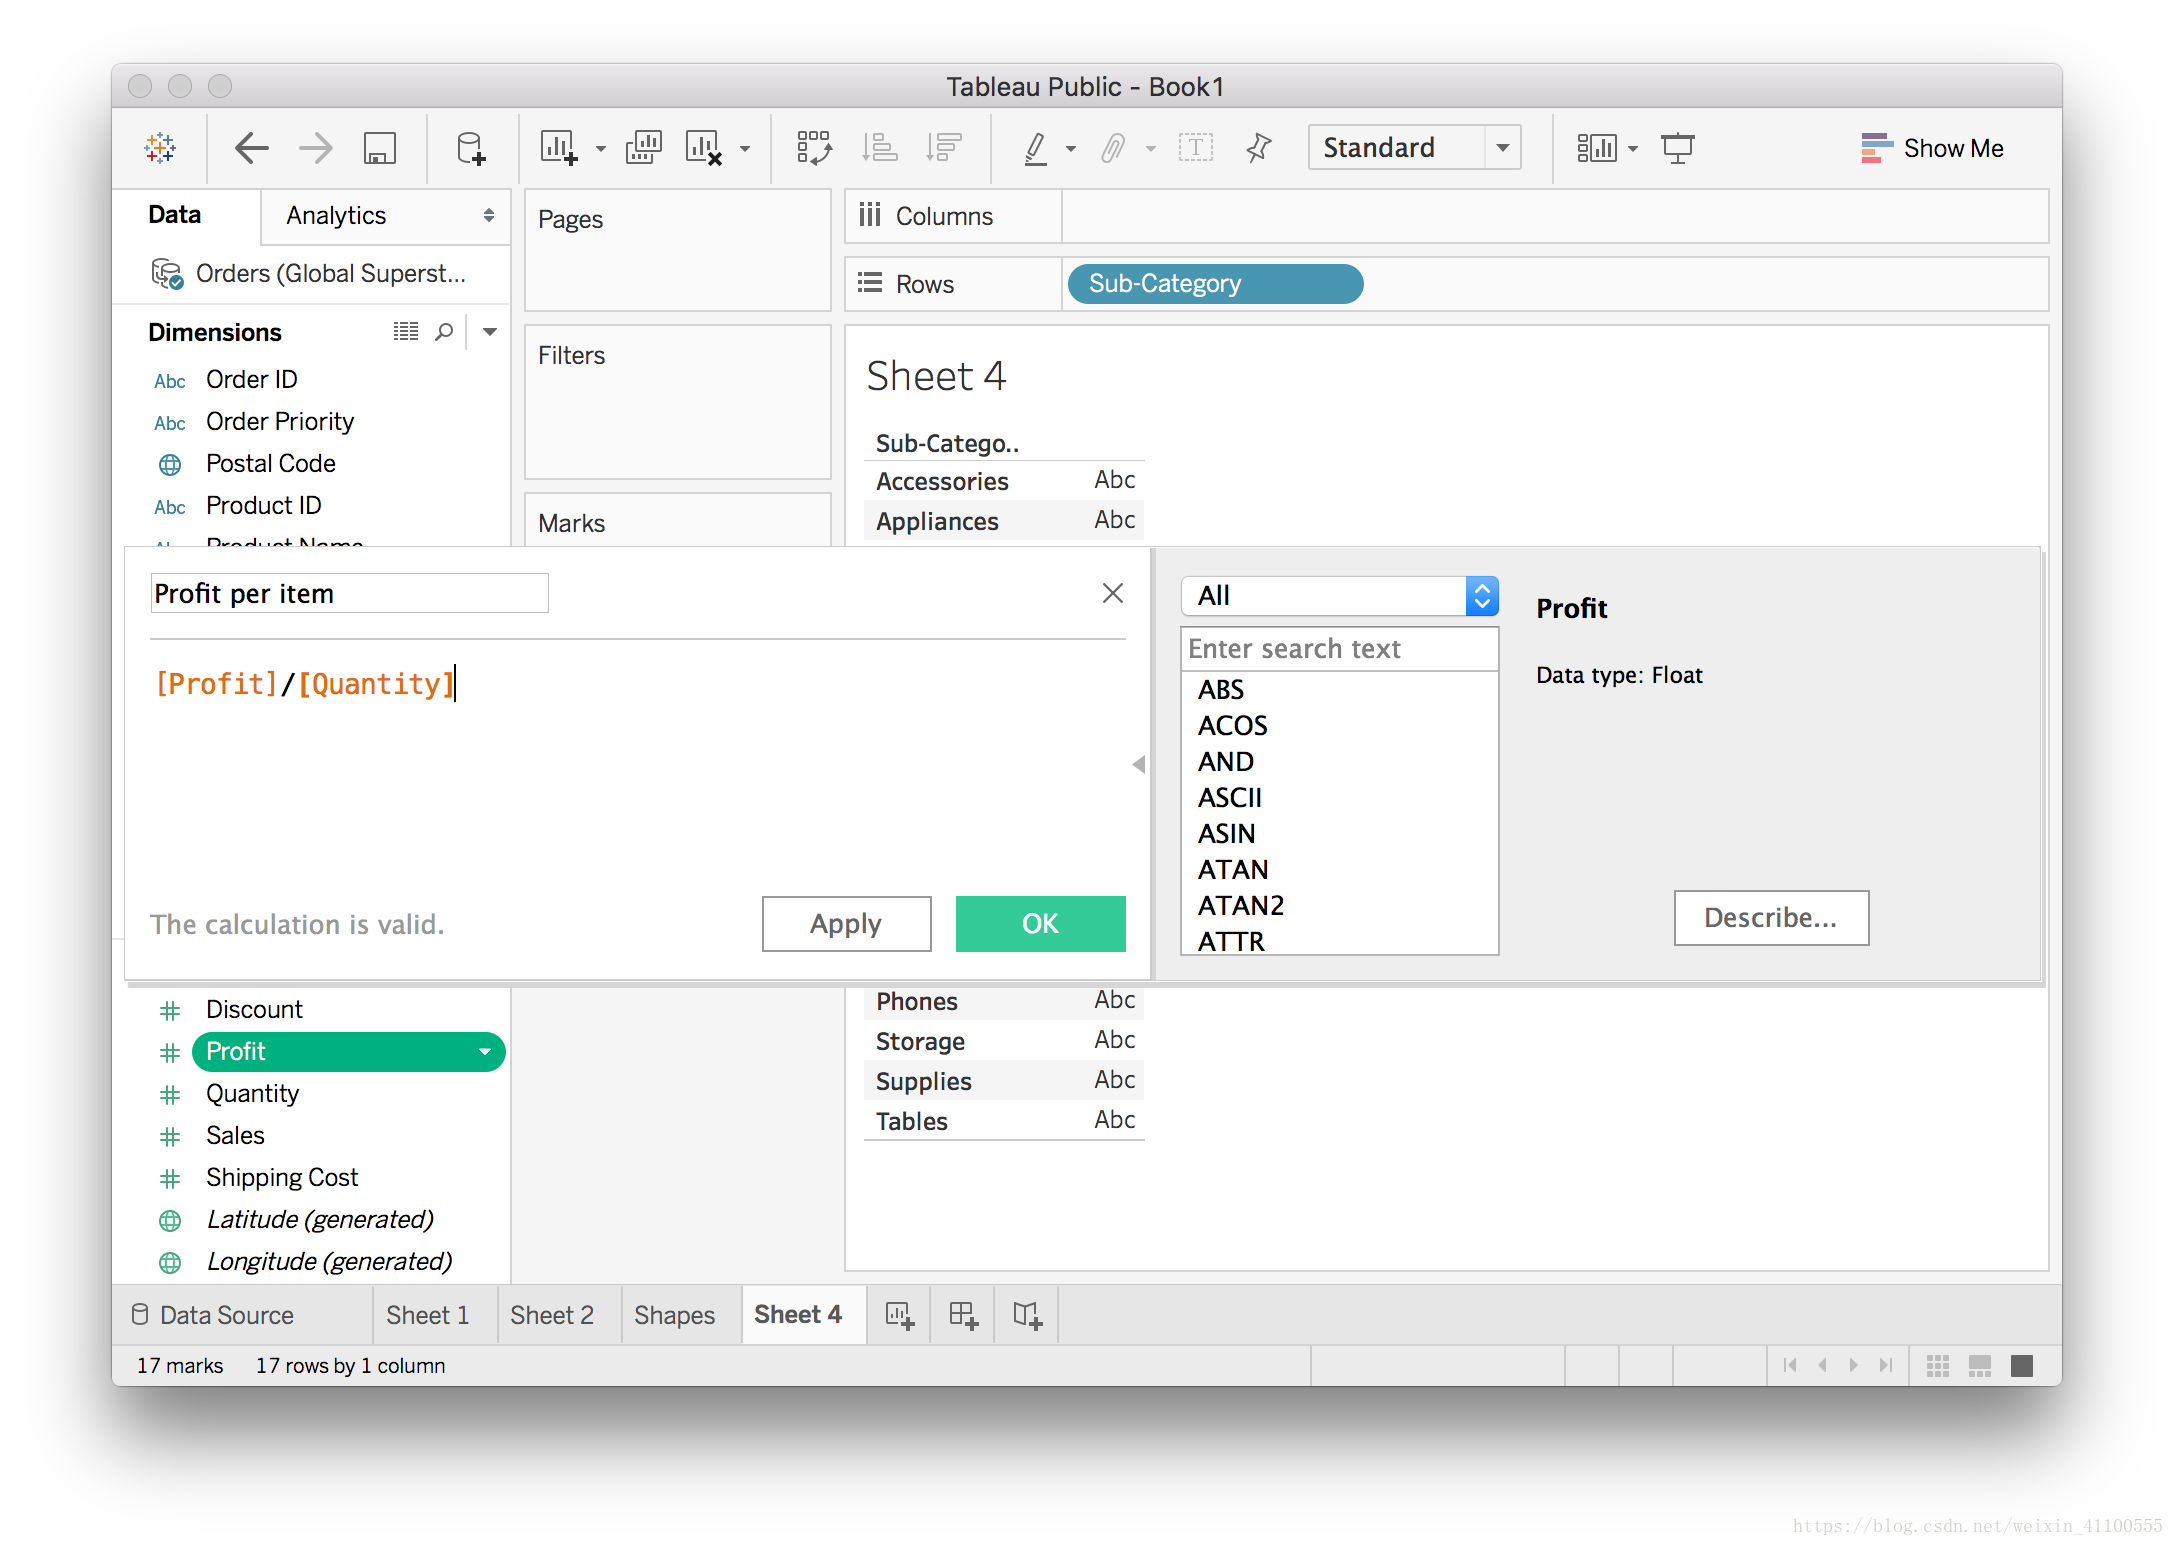Viewport: 2174px width, 1546px height.
Task: Click the search magnifier icon in Dimensions
Action: [x=444, y=332]
